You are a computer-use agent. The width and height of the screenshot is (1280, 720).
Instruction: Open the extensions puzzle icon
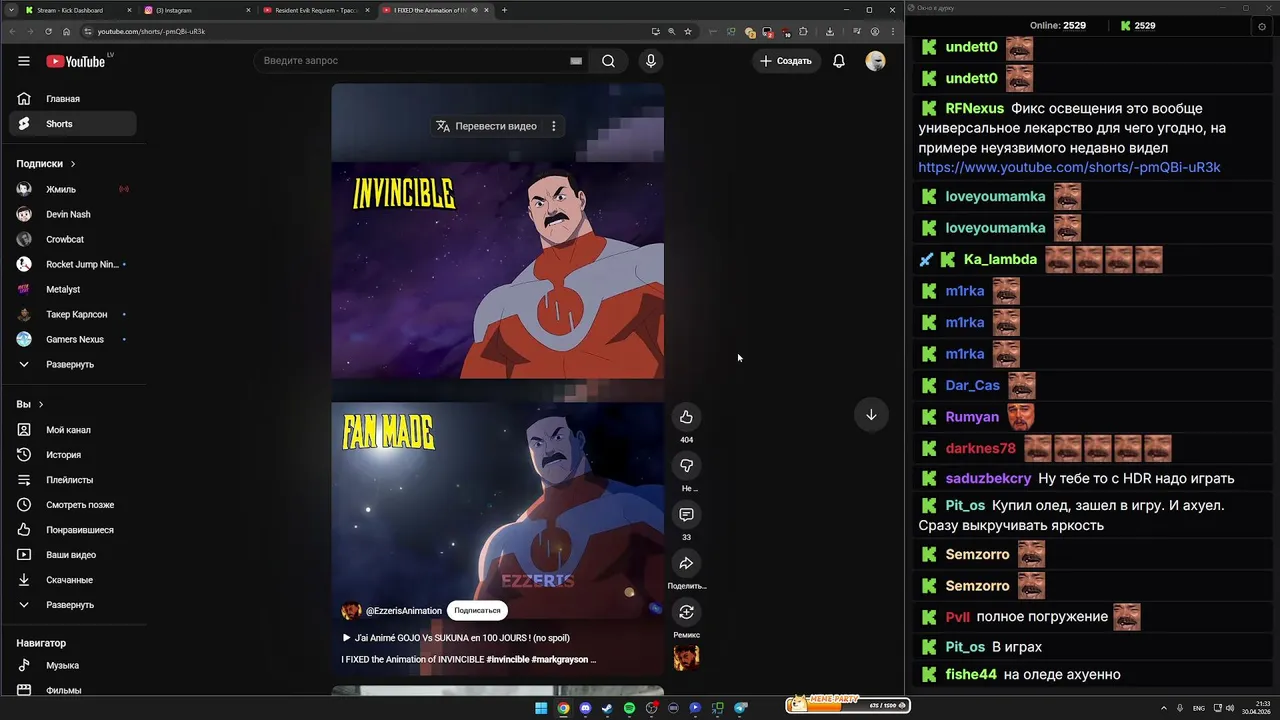pyautogui.click(x=803, y=31)
